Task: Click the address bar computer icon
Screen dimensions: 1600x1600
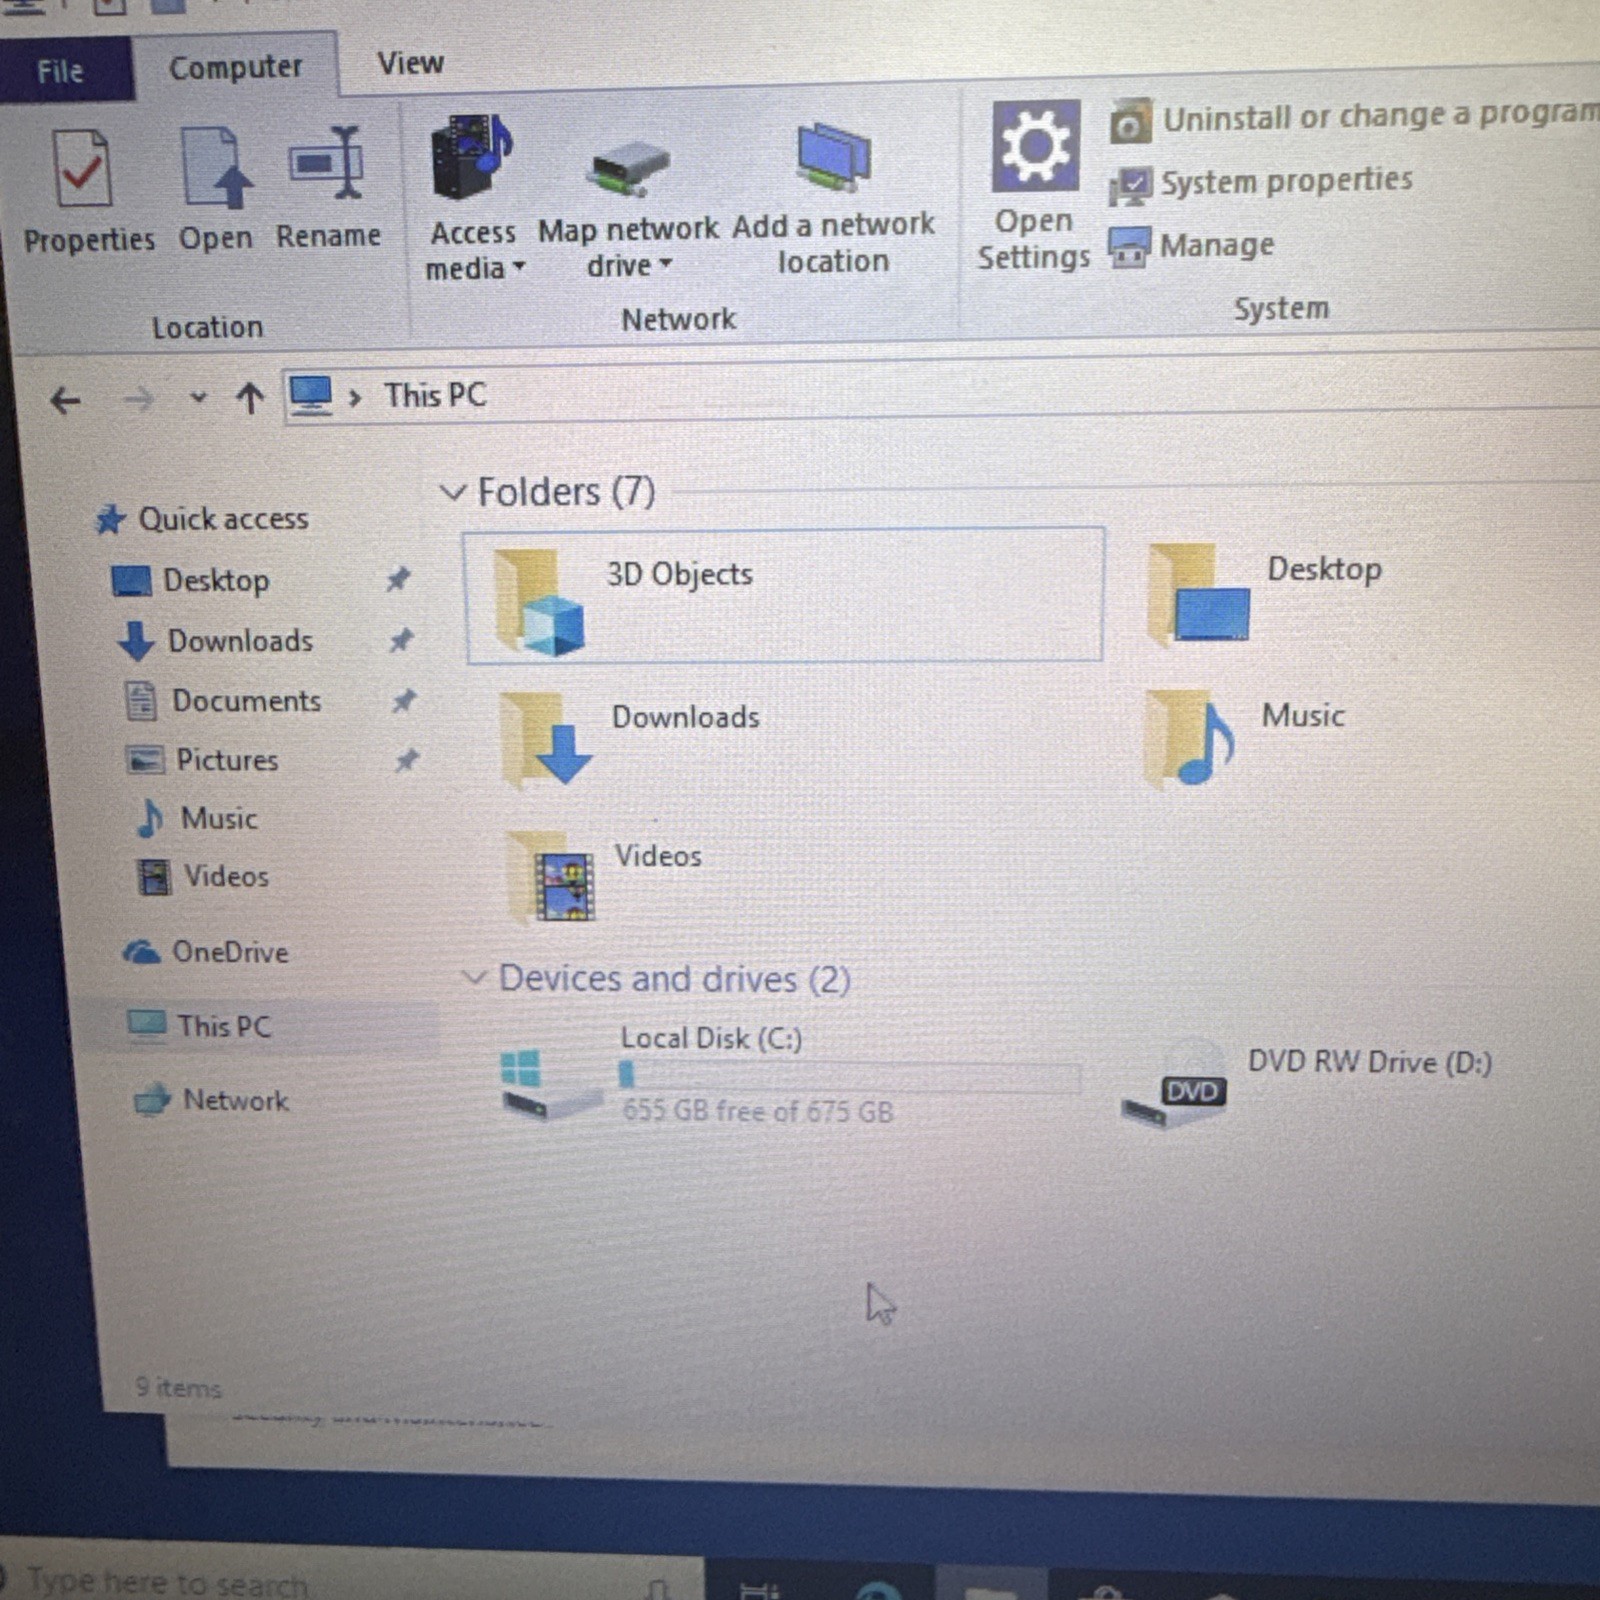Action: (x=310, y=396)
